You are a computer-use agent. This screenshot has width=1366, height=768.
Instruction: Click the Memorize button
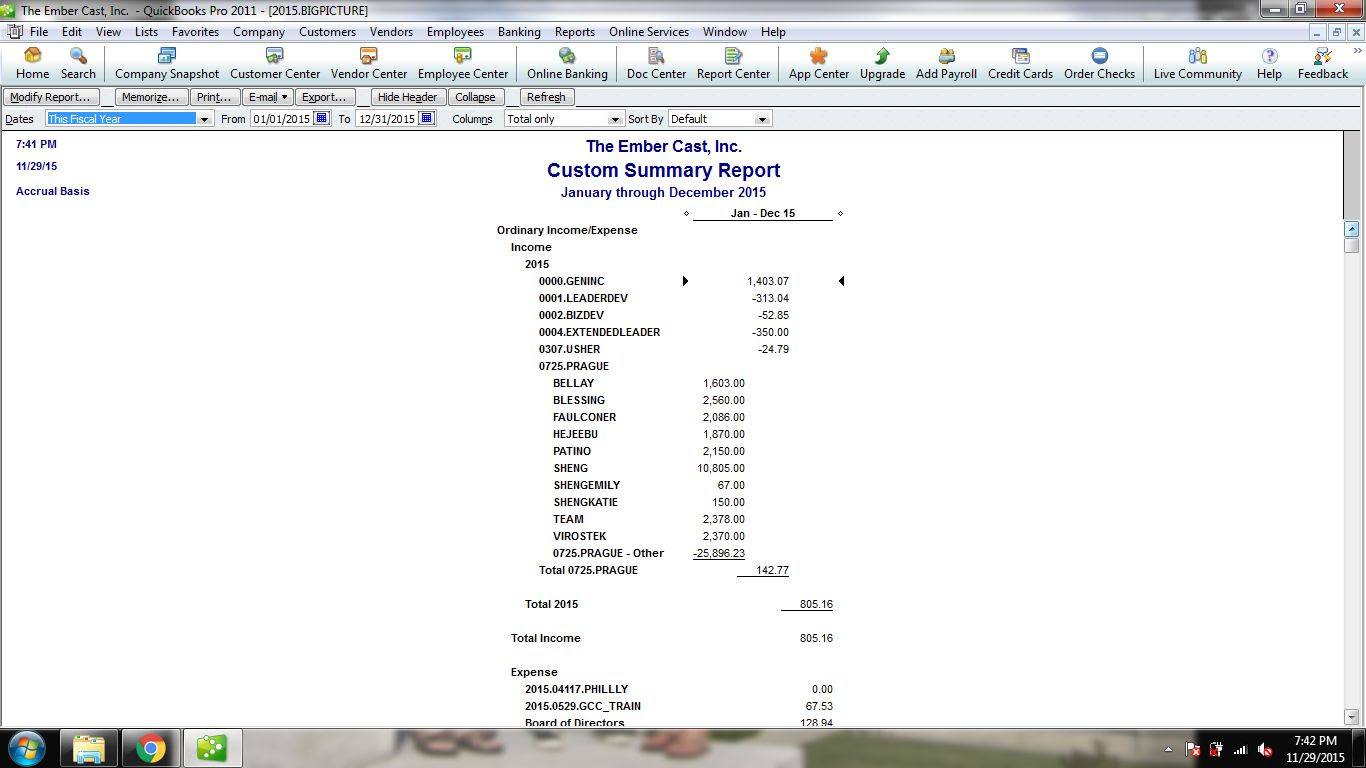151,97
